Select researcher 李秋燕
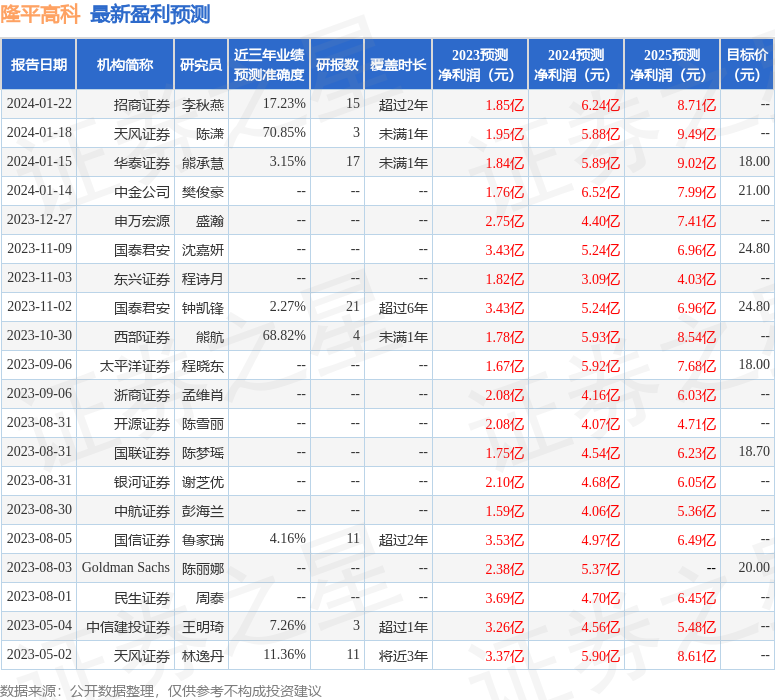The width and height of the screenshot is (775, 700). point(203,105)
